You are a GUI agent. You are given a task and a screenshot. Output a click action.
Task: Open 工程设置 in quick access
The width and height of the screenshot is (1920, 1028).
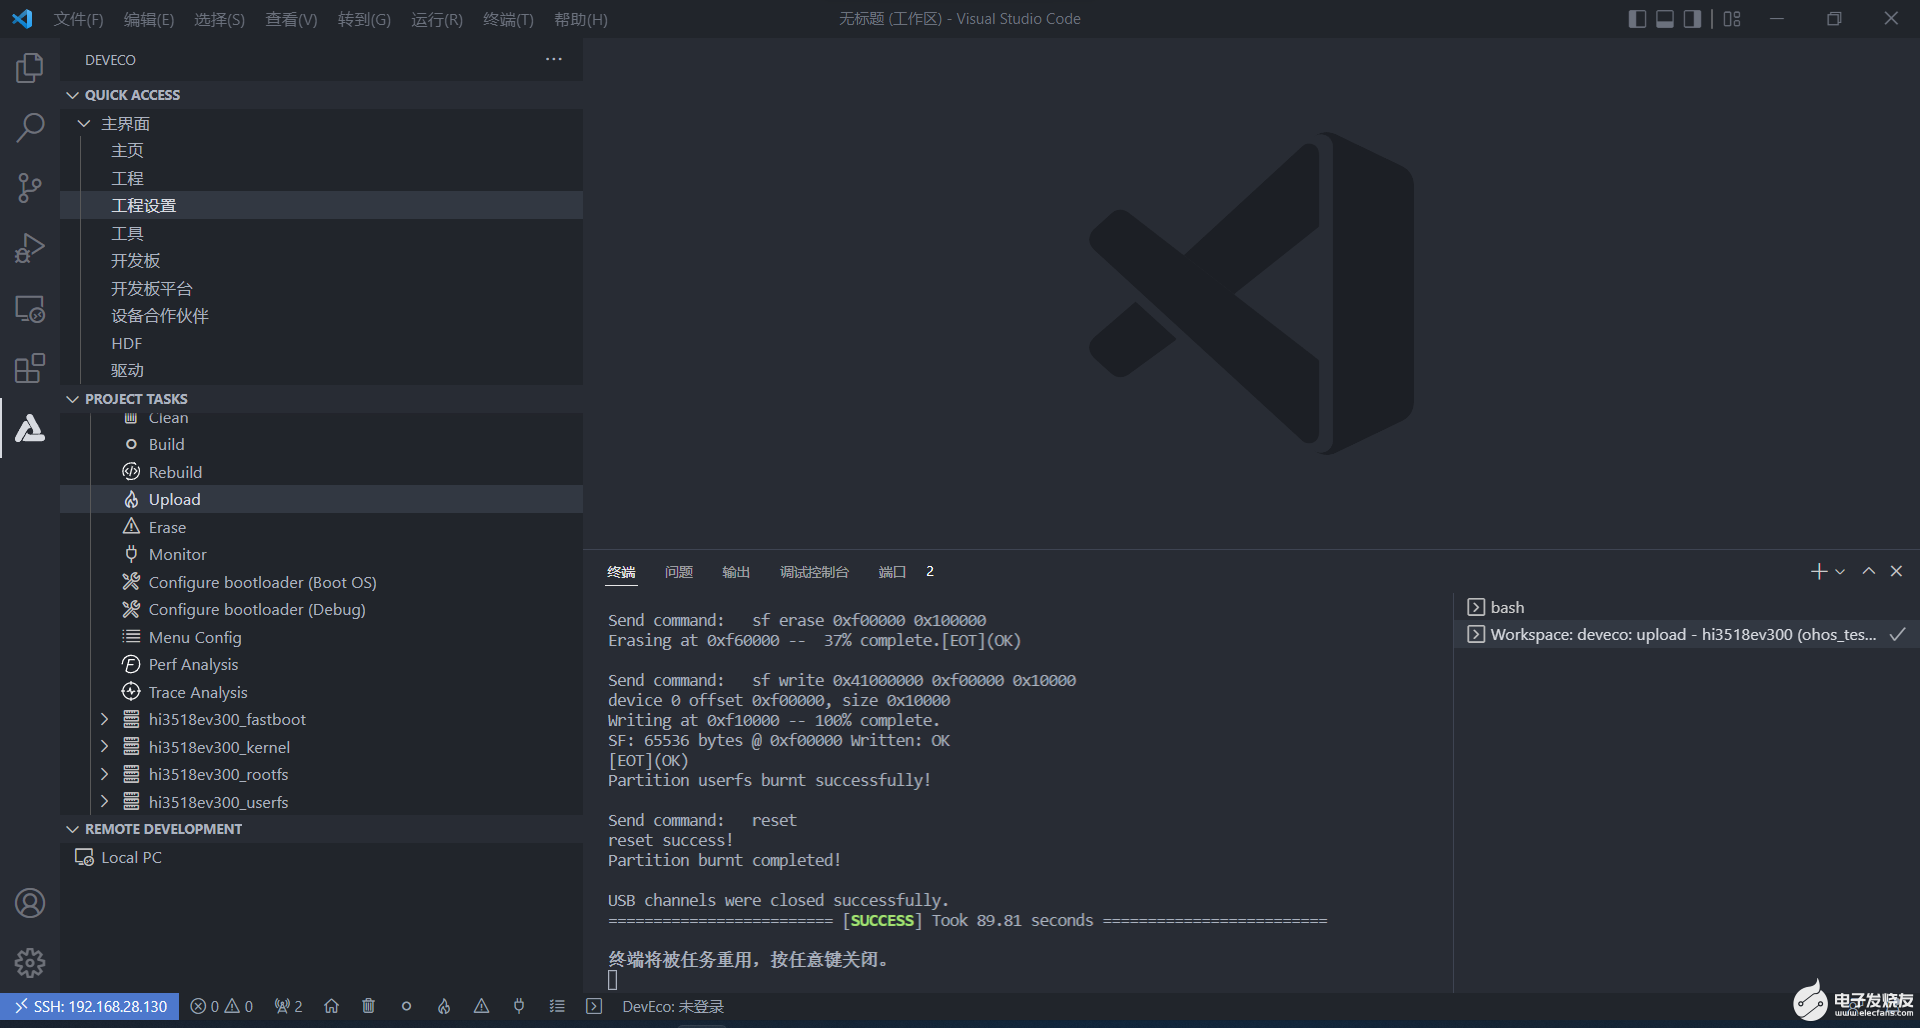[x=321, y=205]
